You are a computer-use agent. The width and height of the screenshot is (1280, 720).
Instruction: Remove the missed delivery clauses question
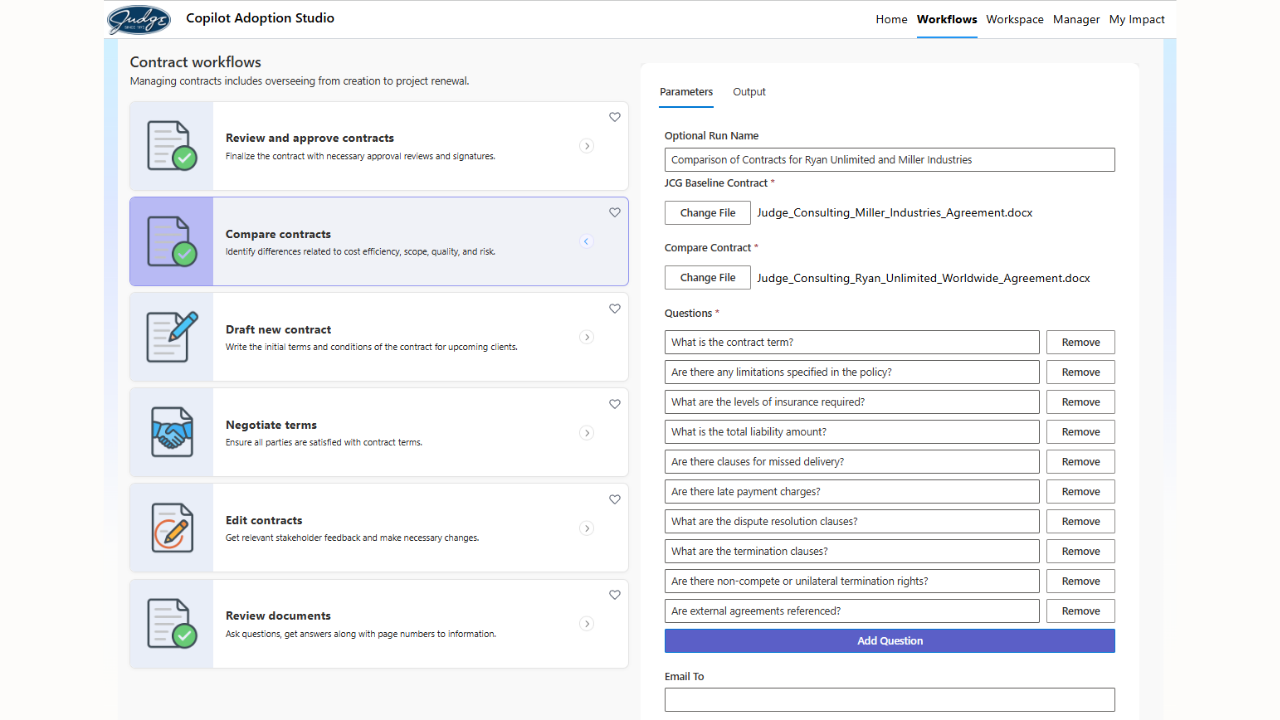(1081, 462)
